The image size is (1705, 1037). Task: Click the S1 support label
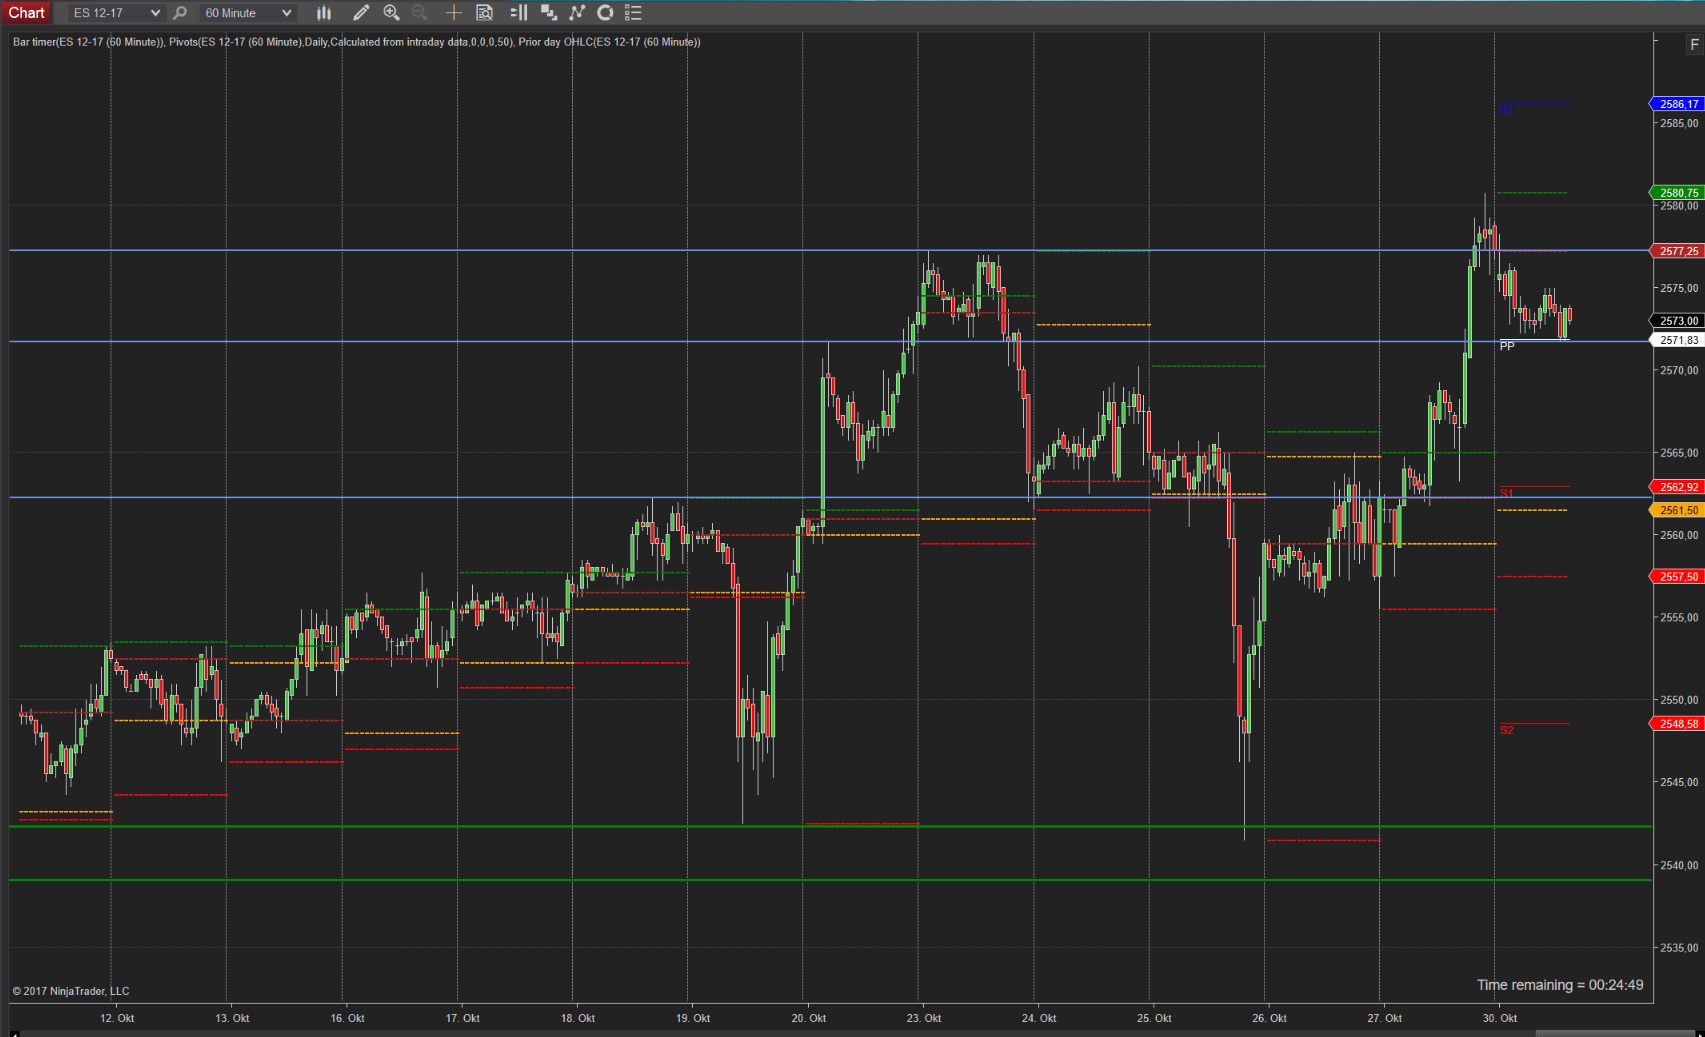pyautogui.click(x=1507, y=493)
